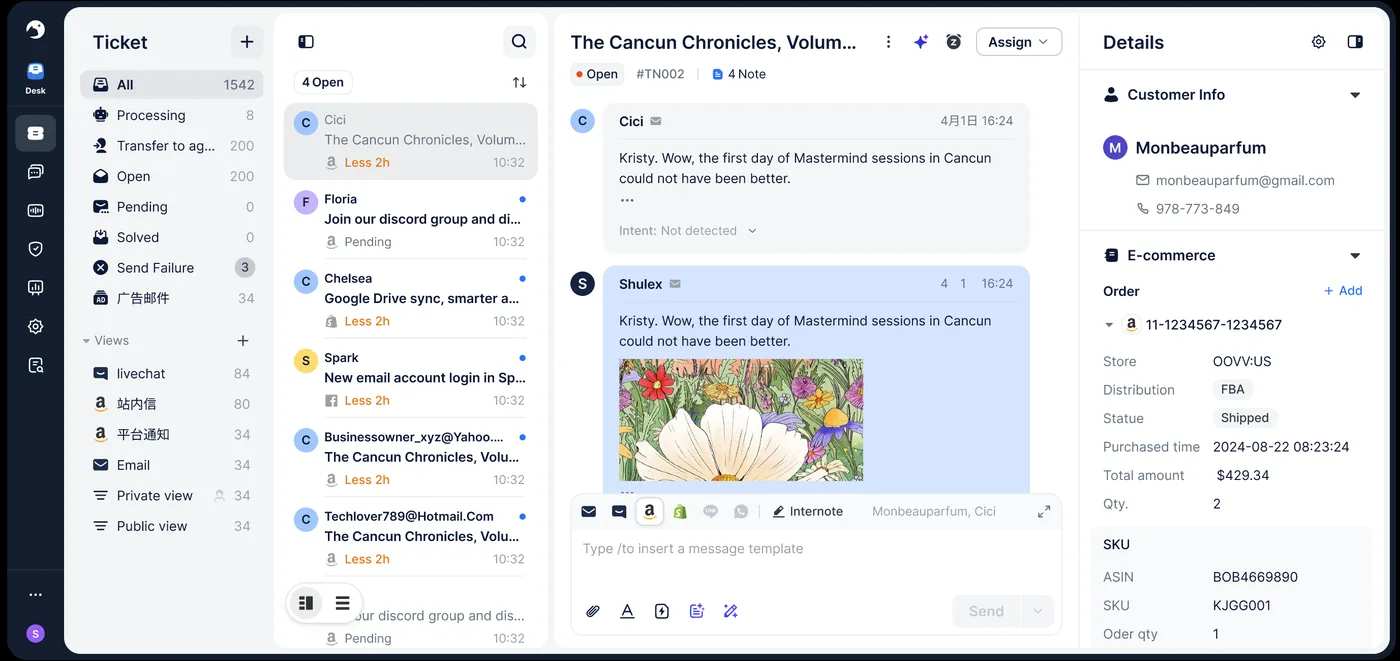This screenshot has width=1400, height=661.
Task: Open the Details panel settings gear
Action: coord(1319,42)
